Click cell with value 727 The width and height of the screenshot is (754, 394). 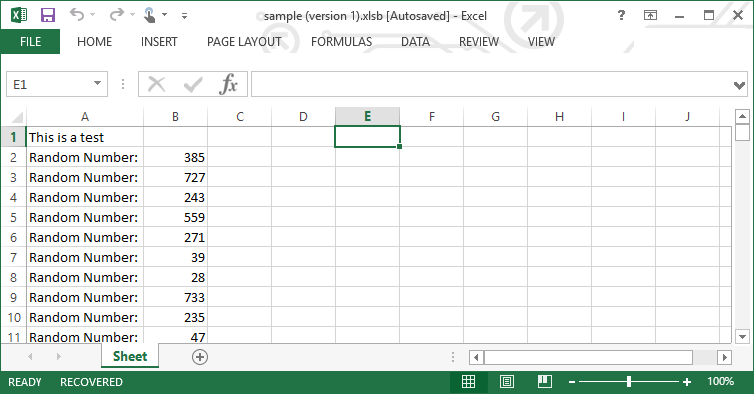pos(176,178)
